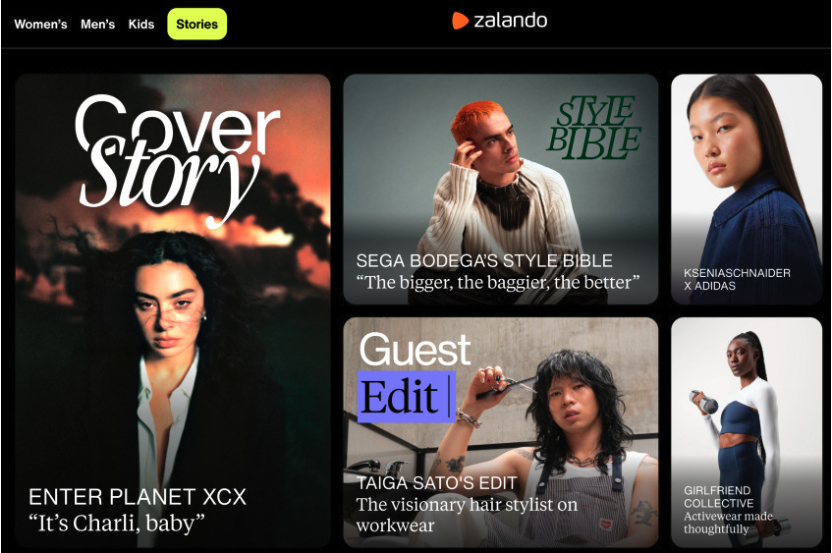Image resolution: width=832 pixels, height=553 pixels.
Task: Open Taiga Sato's Guest Edit card
Action: pyautogui.click(x=500, y=432)
